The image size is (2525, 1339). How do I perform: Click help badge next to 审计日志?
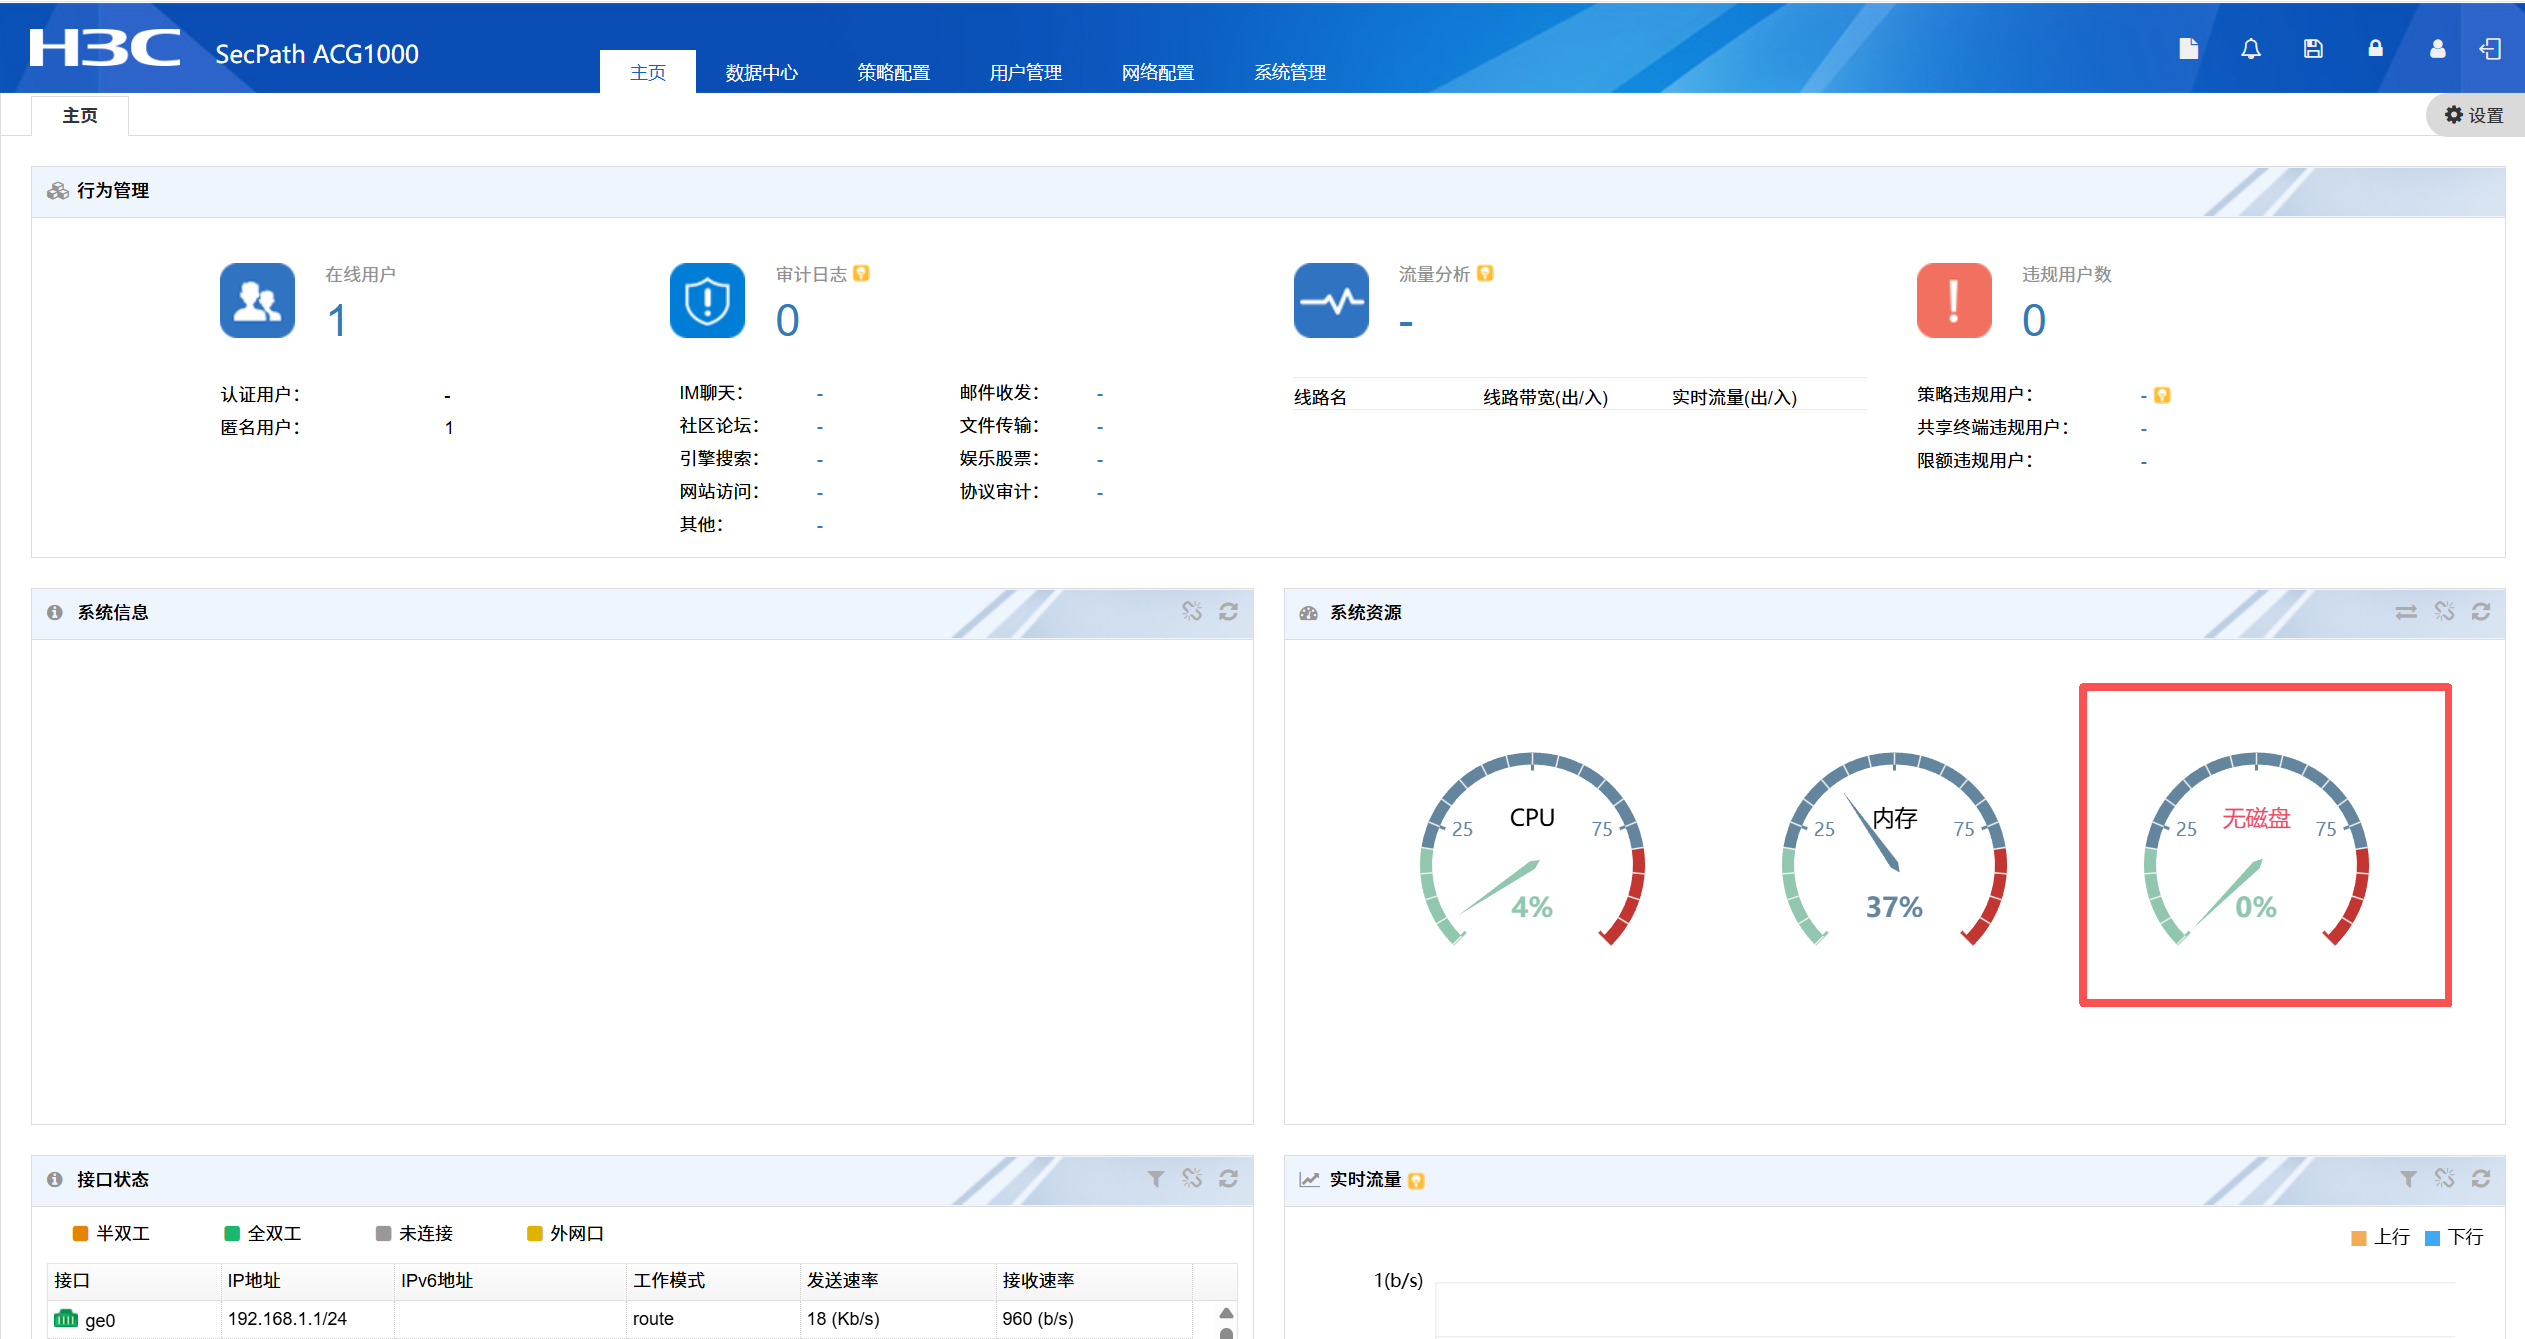(861, 273)
